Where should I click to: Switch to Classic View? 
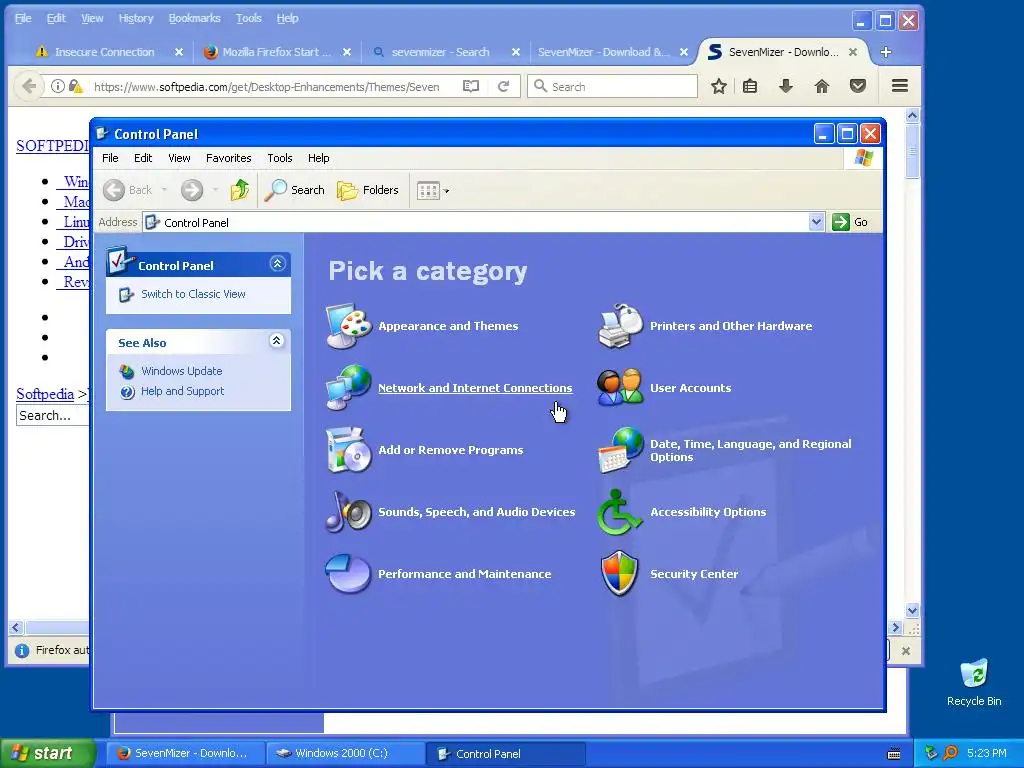point(193,294)
